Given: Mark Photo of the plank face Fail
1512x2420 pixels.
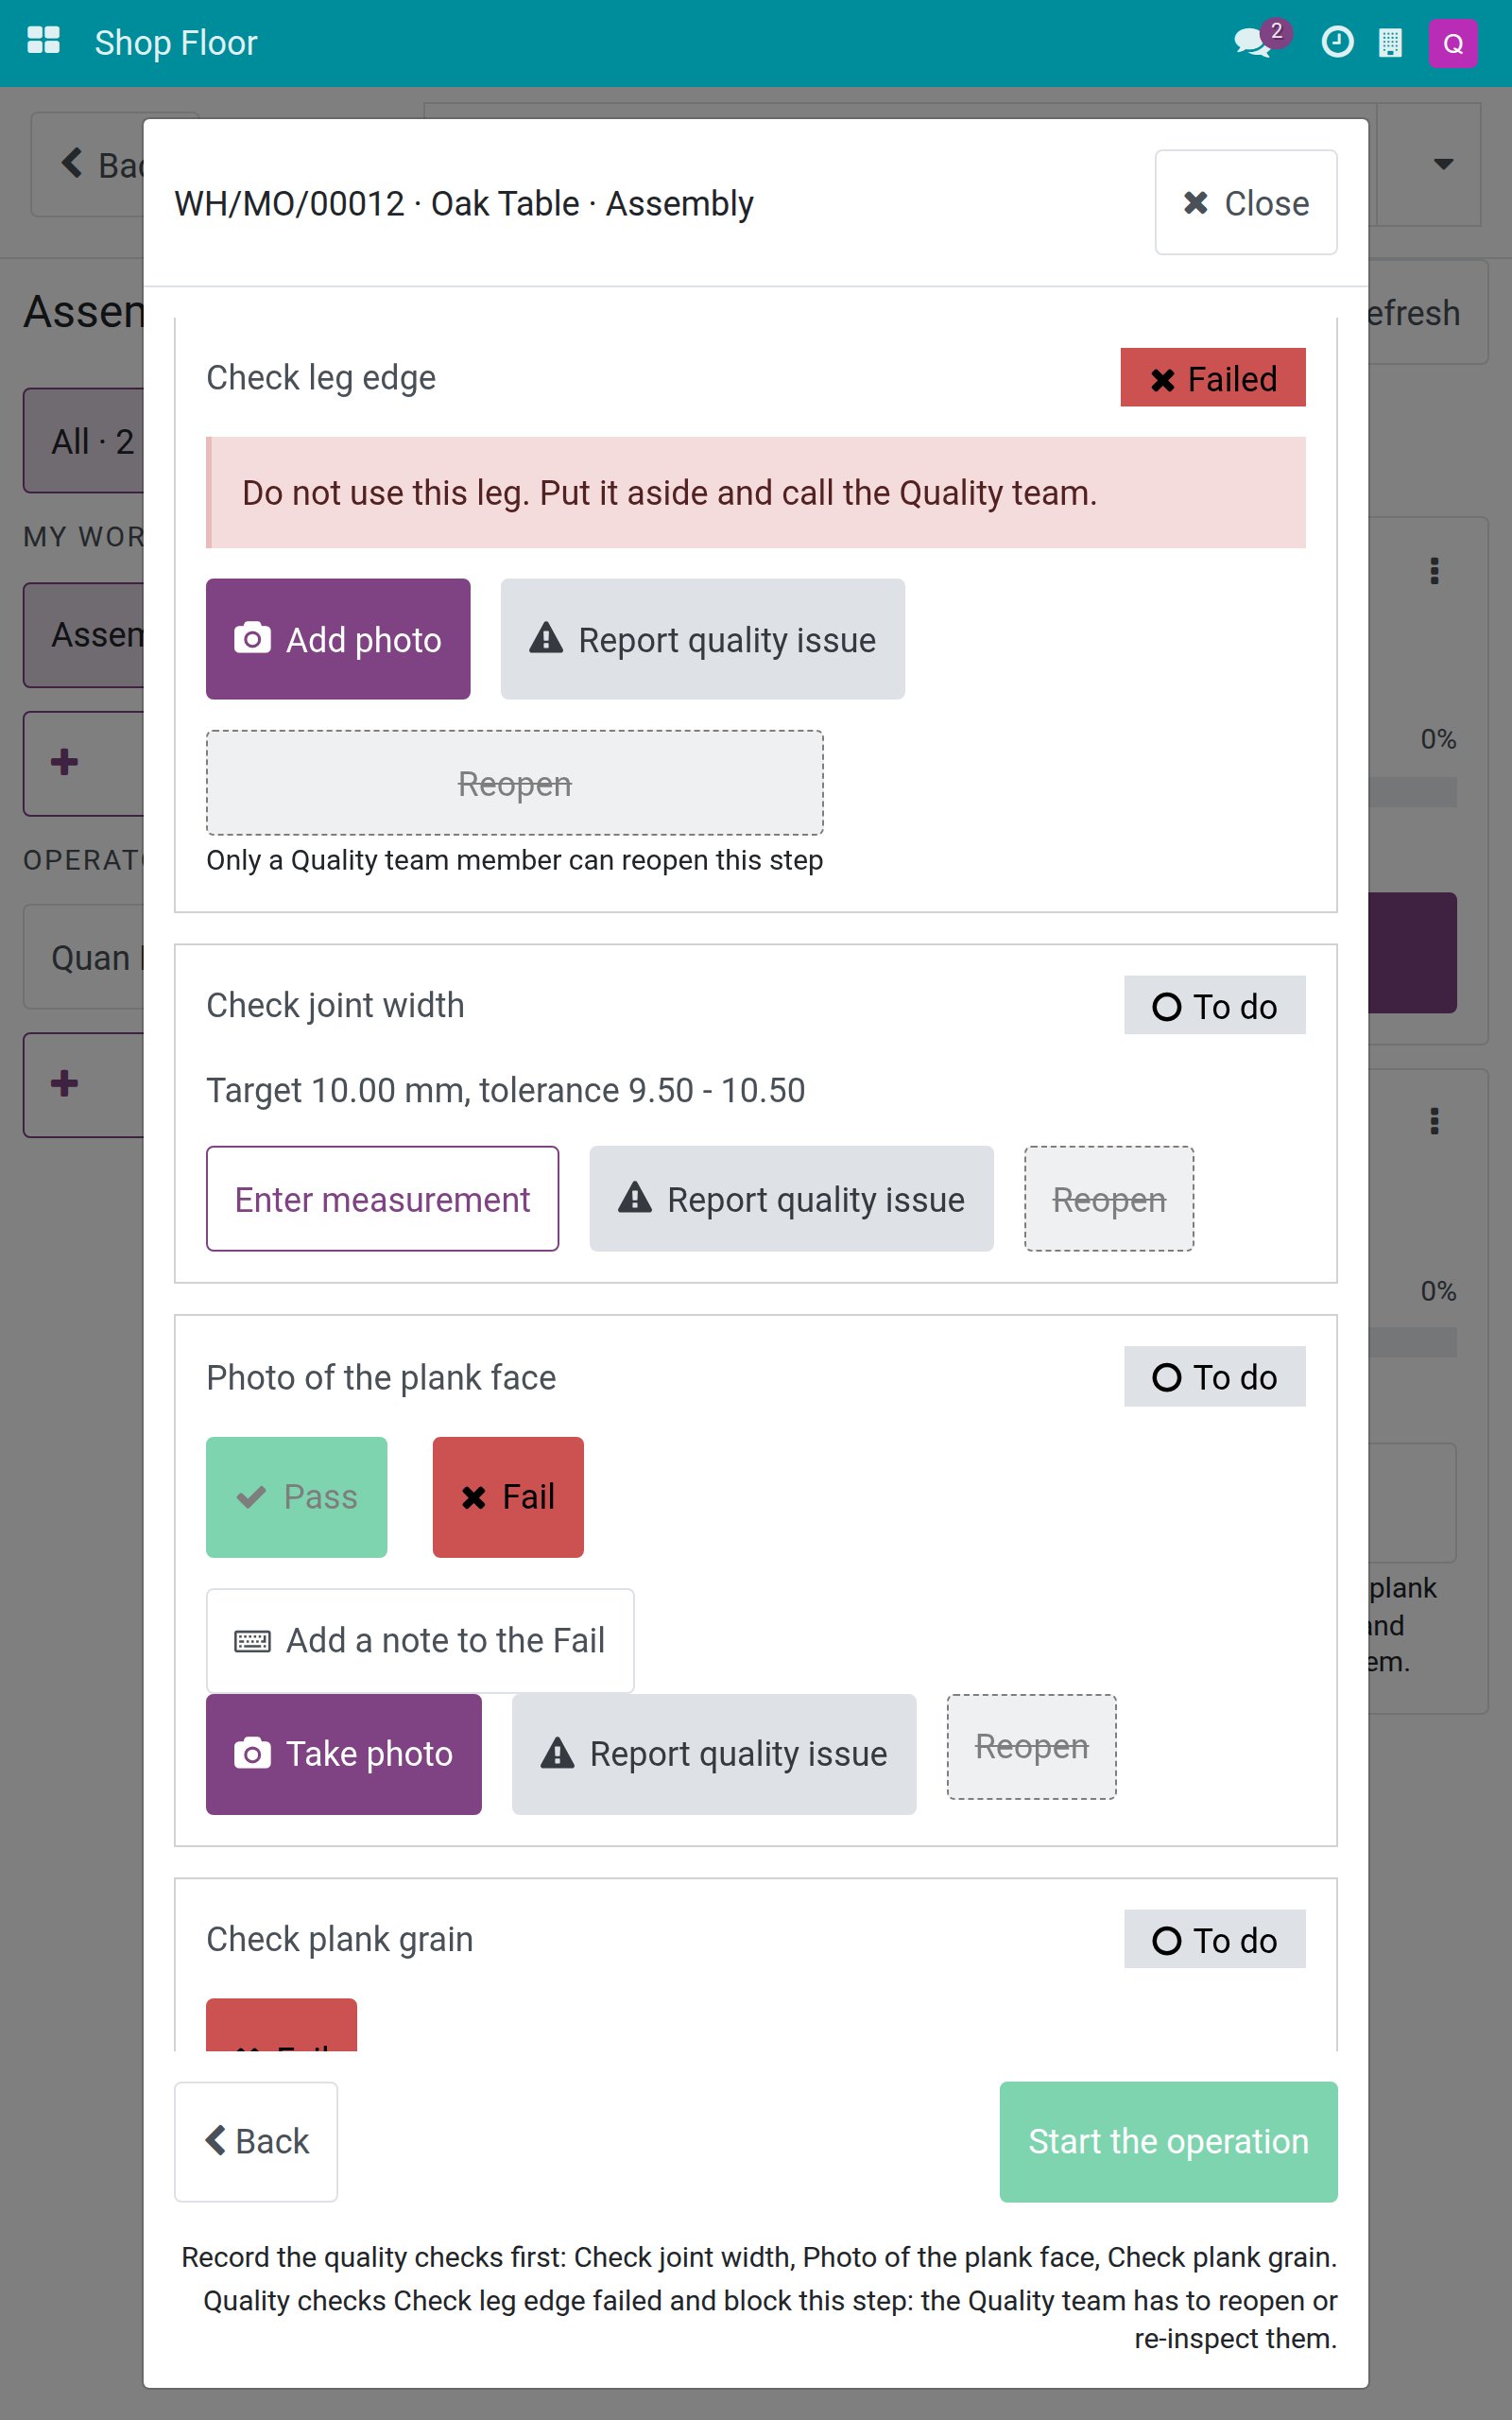Looking at the screenshot, I should [508, 1497].
